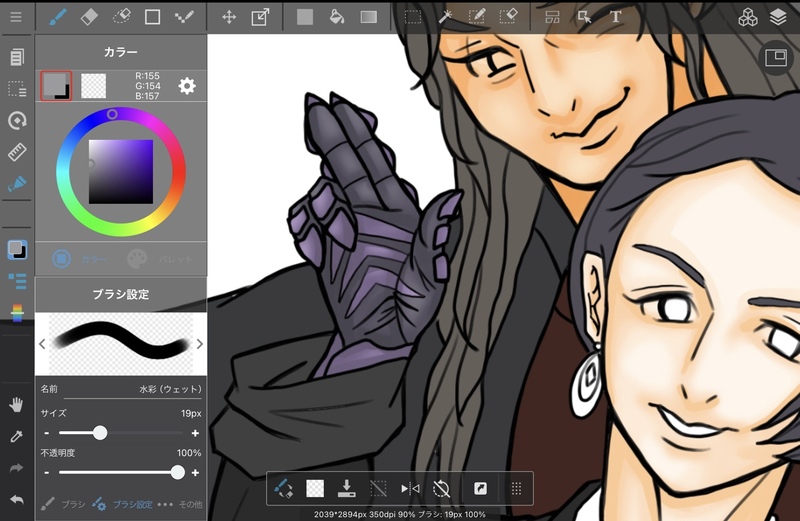Increase brush size with plus

coord(195,433)
